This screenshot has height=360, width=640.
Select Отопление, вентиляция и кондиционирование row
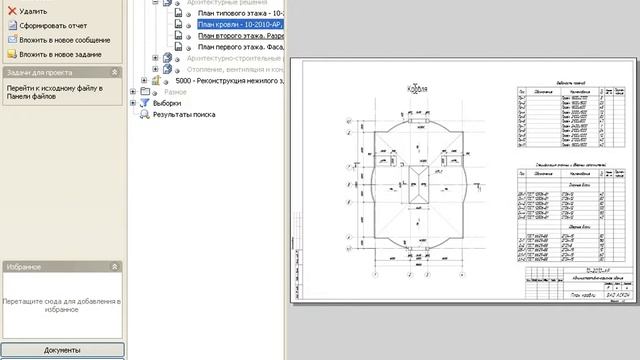235,69
